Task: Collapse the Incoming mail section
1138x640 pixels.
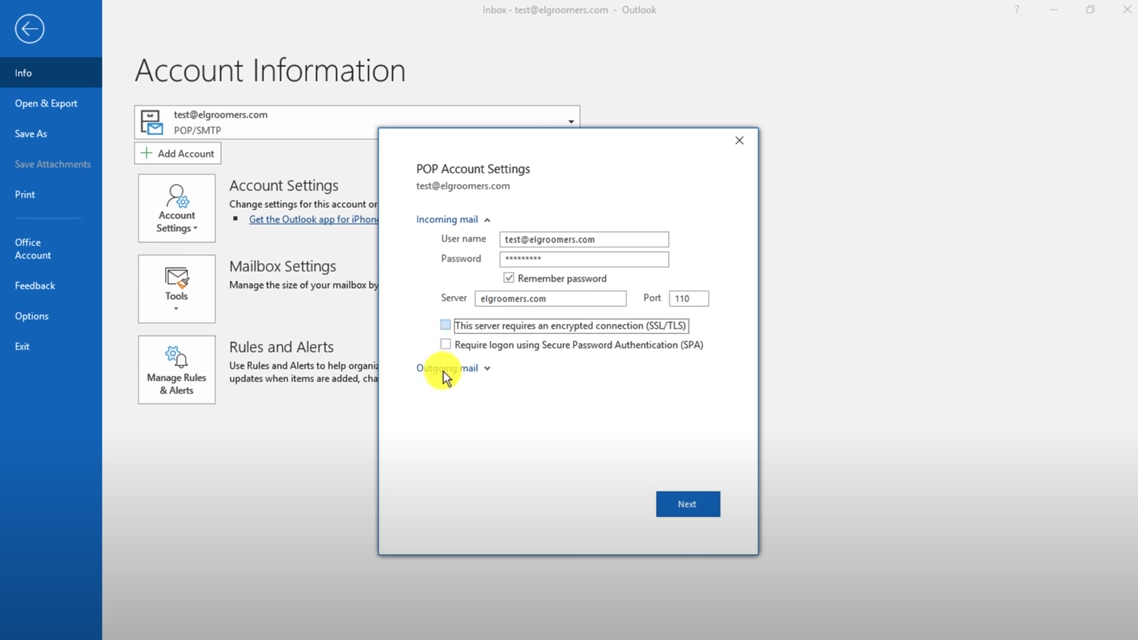Action: (x=453, y=219)
